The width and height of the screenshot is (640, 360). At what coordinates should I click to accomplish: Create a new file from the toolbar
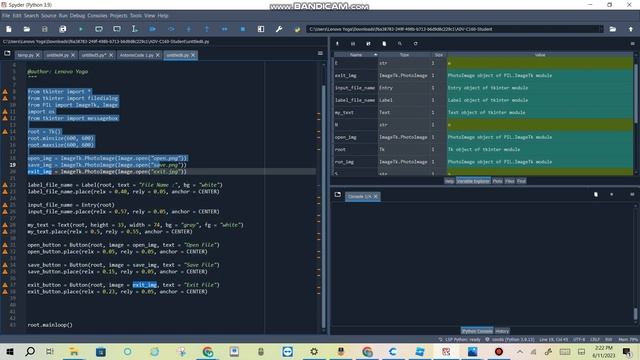[9, 29]
